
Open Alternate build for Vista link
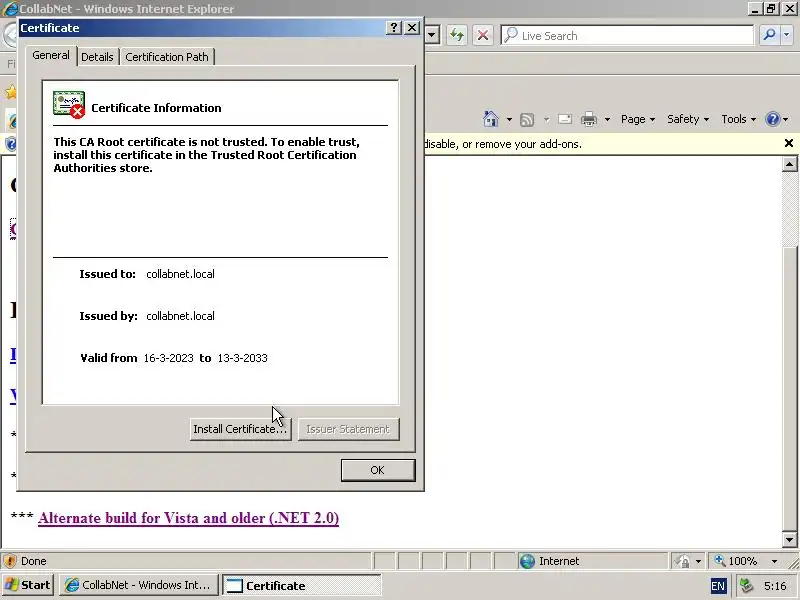coord(188,518)
